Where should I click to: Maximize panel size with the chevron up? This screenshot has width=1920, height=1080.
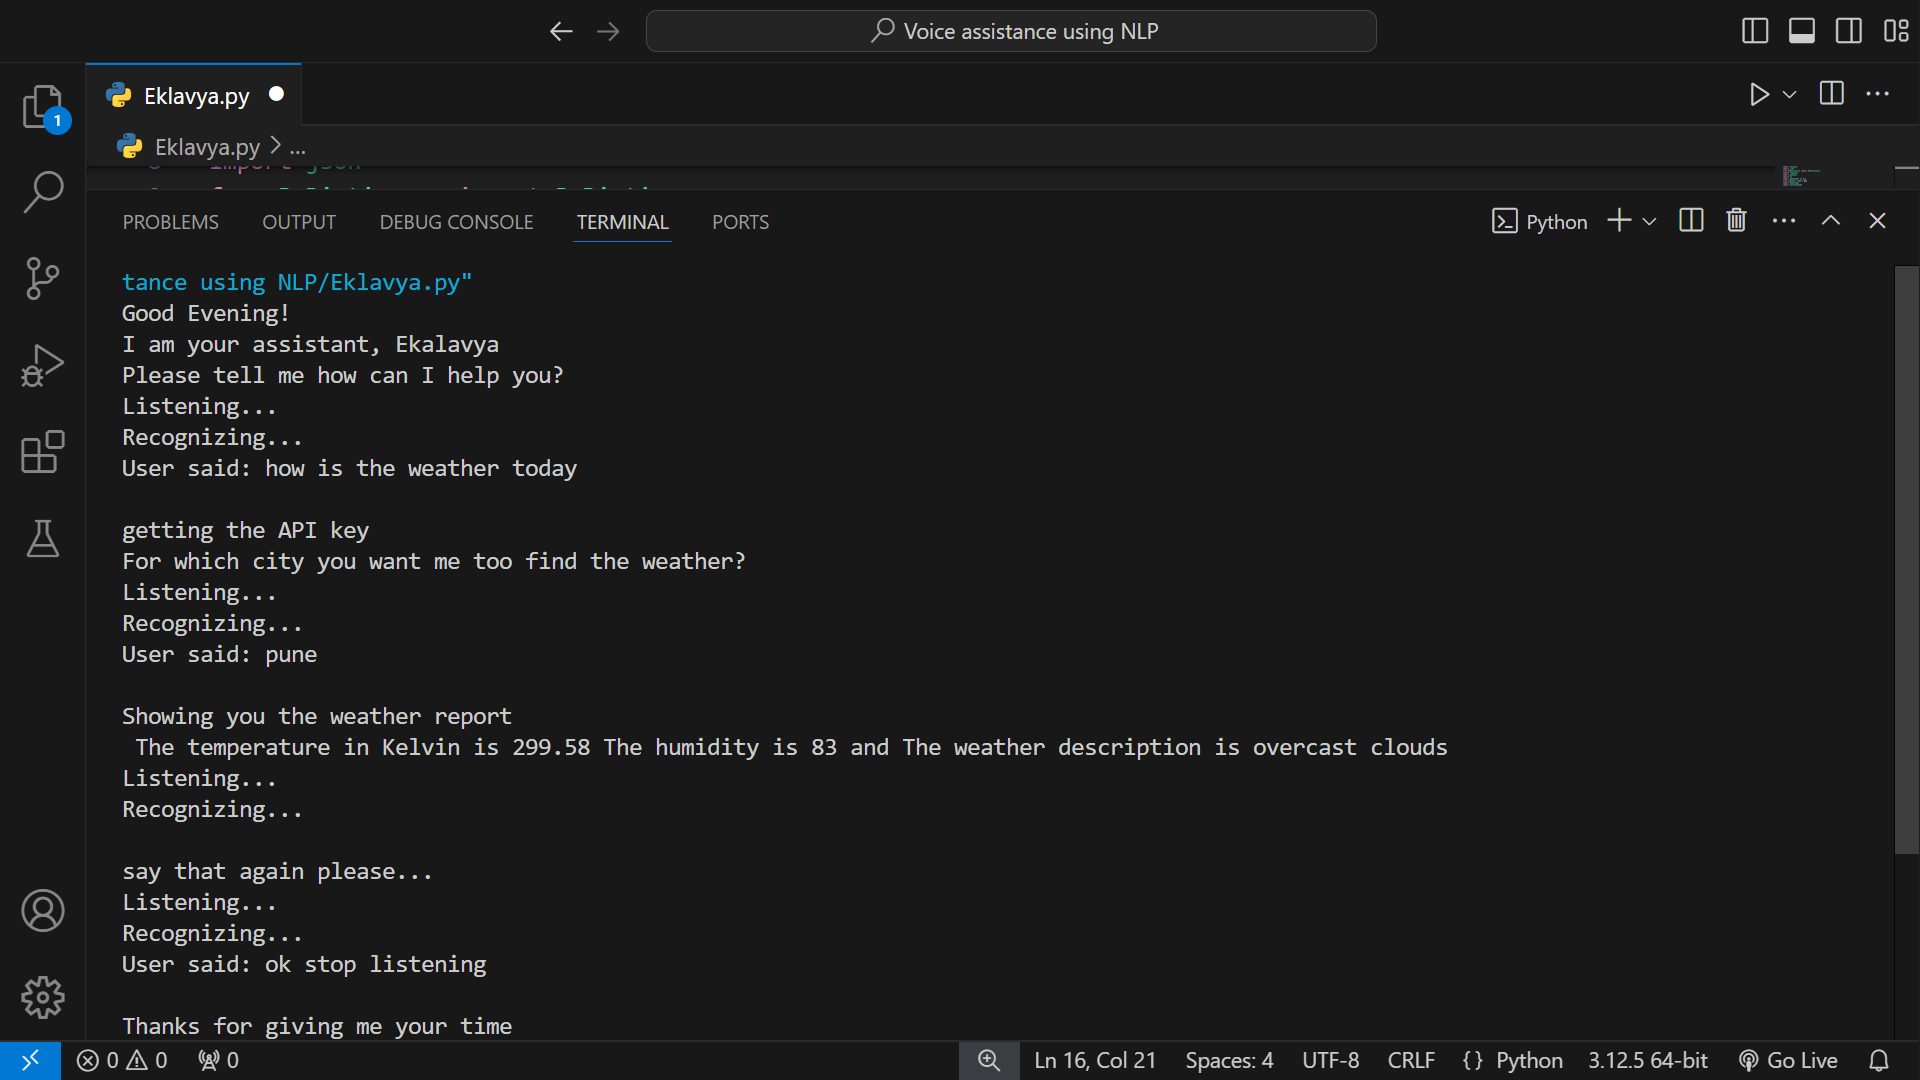click(1830, 221)
